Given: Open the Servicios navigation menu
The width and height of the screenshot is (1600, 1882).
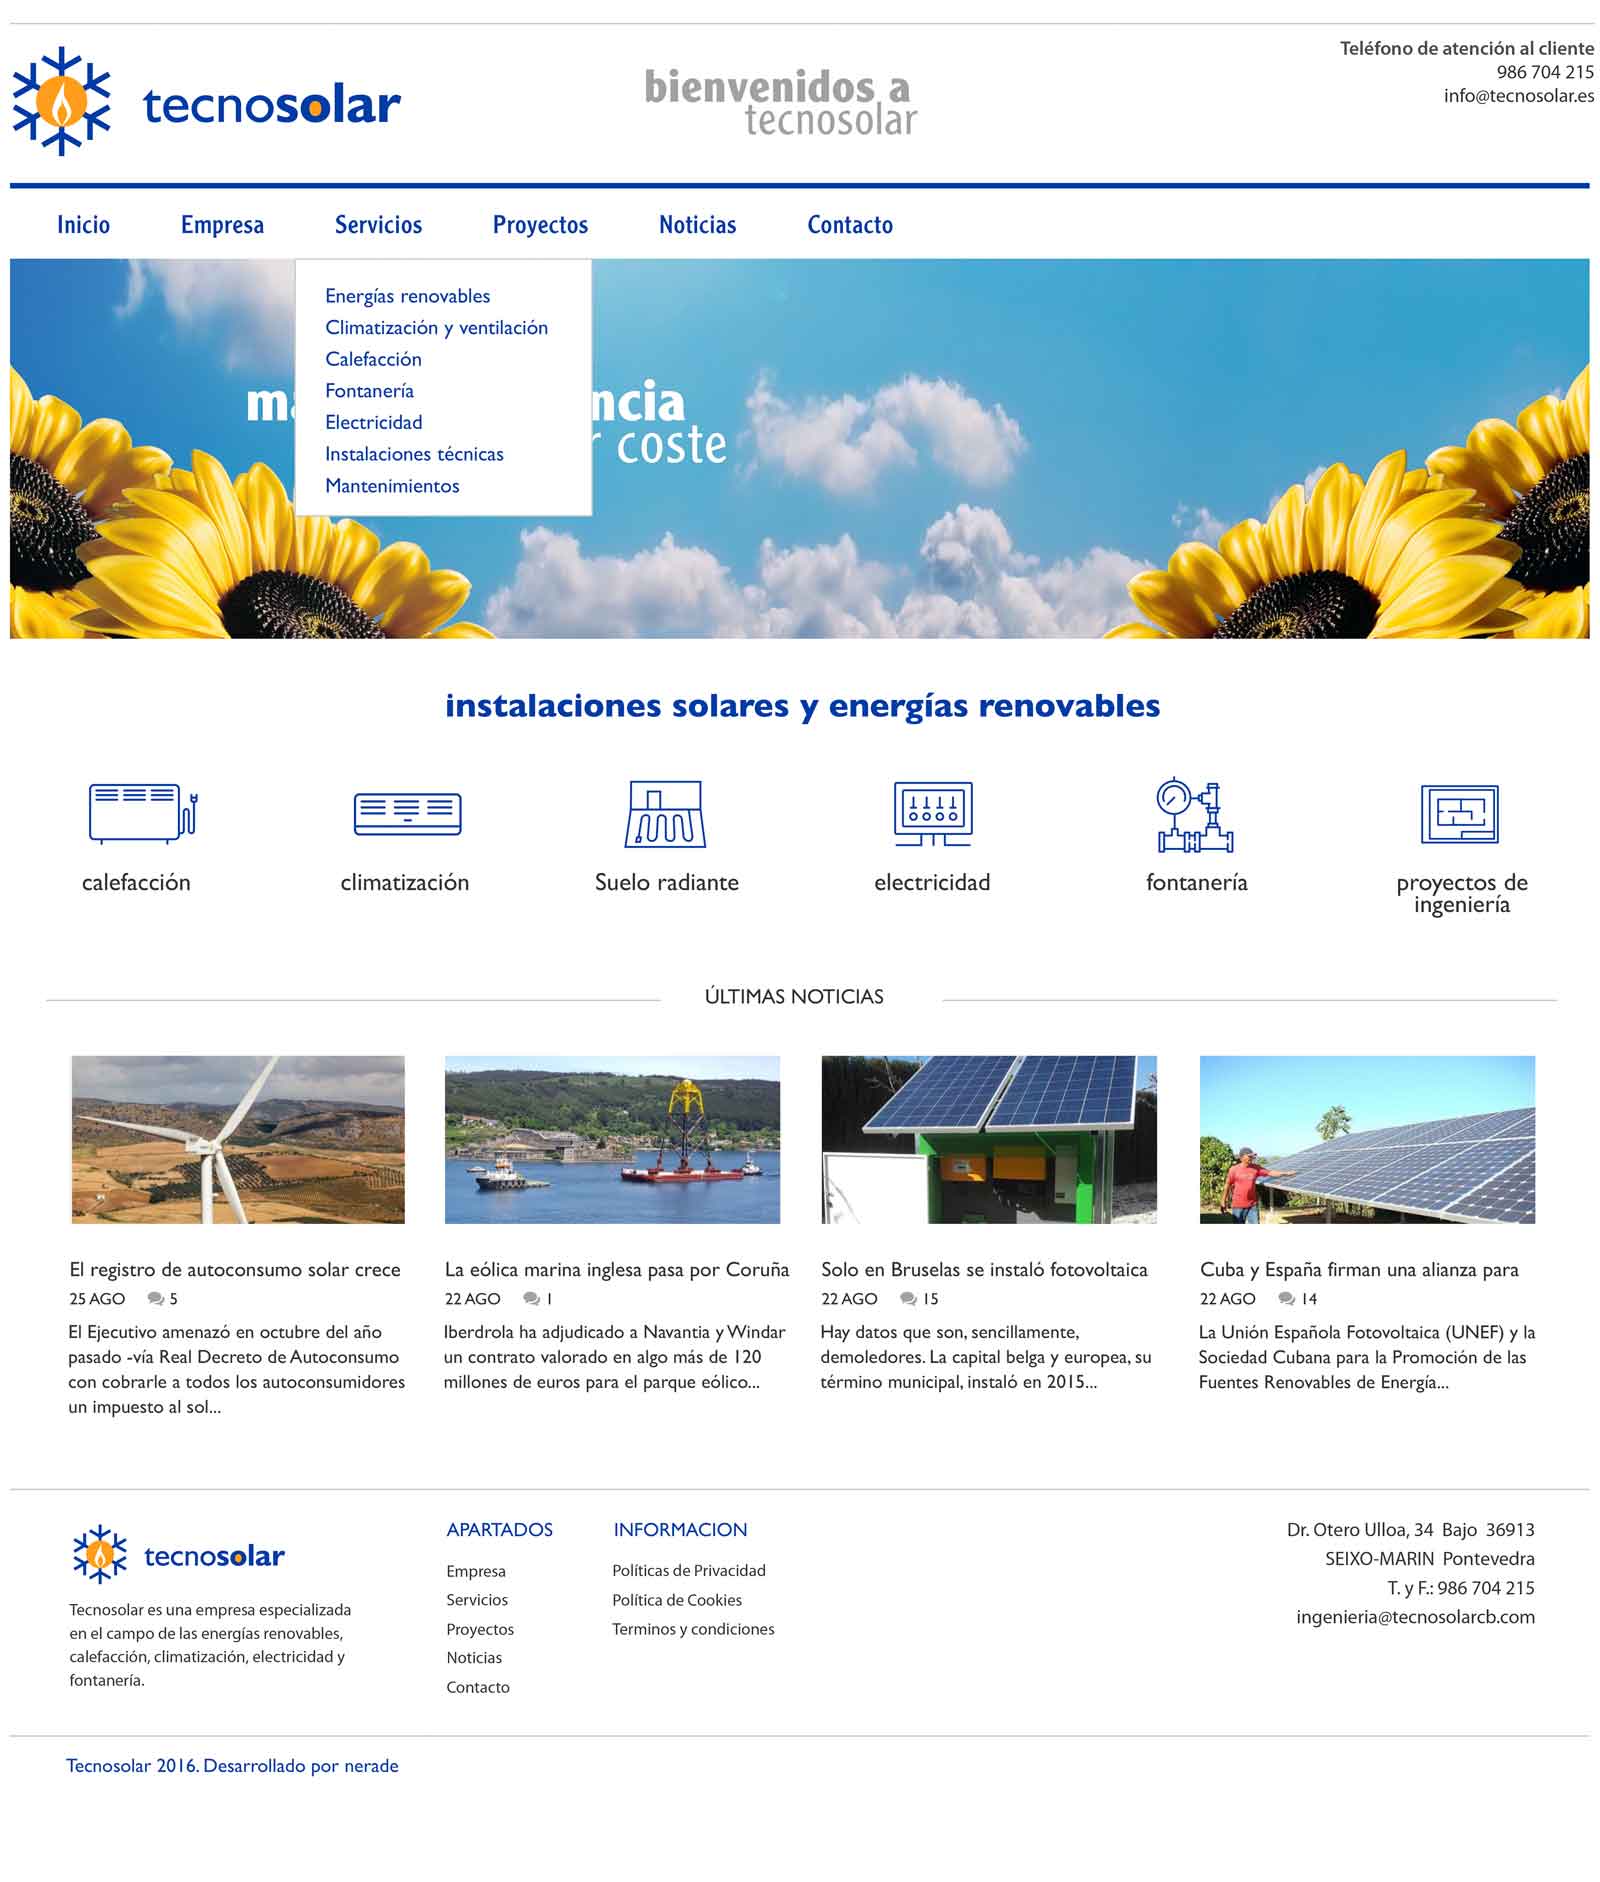Looking at the screenshot, I should point(378,225).
